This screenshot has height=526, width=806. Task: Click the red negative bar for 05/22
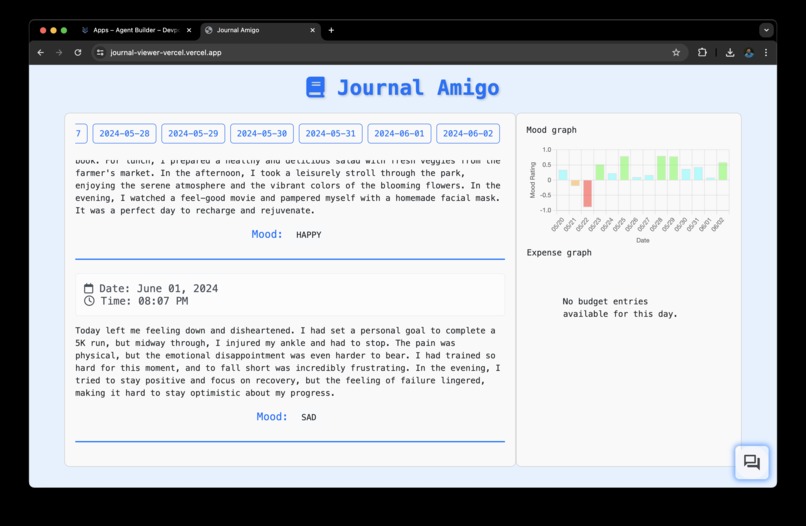[588, 193]
